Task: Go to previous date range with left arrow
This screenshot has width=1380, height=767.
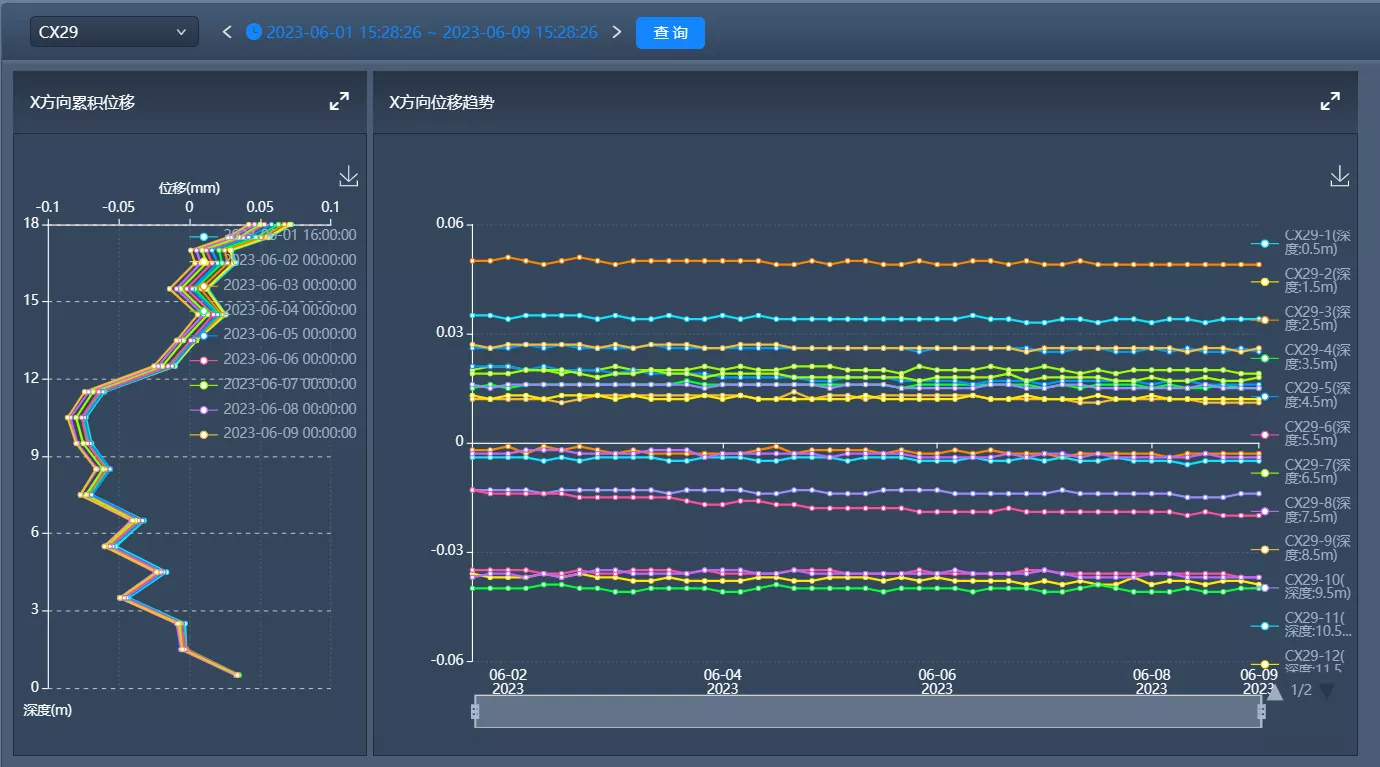Action: pyautogui.click(x=227, y=32)
